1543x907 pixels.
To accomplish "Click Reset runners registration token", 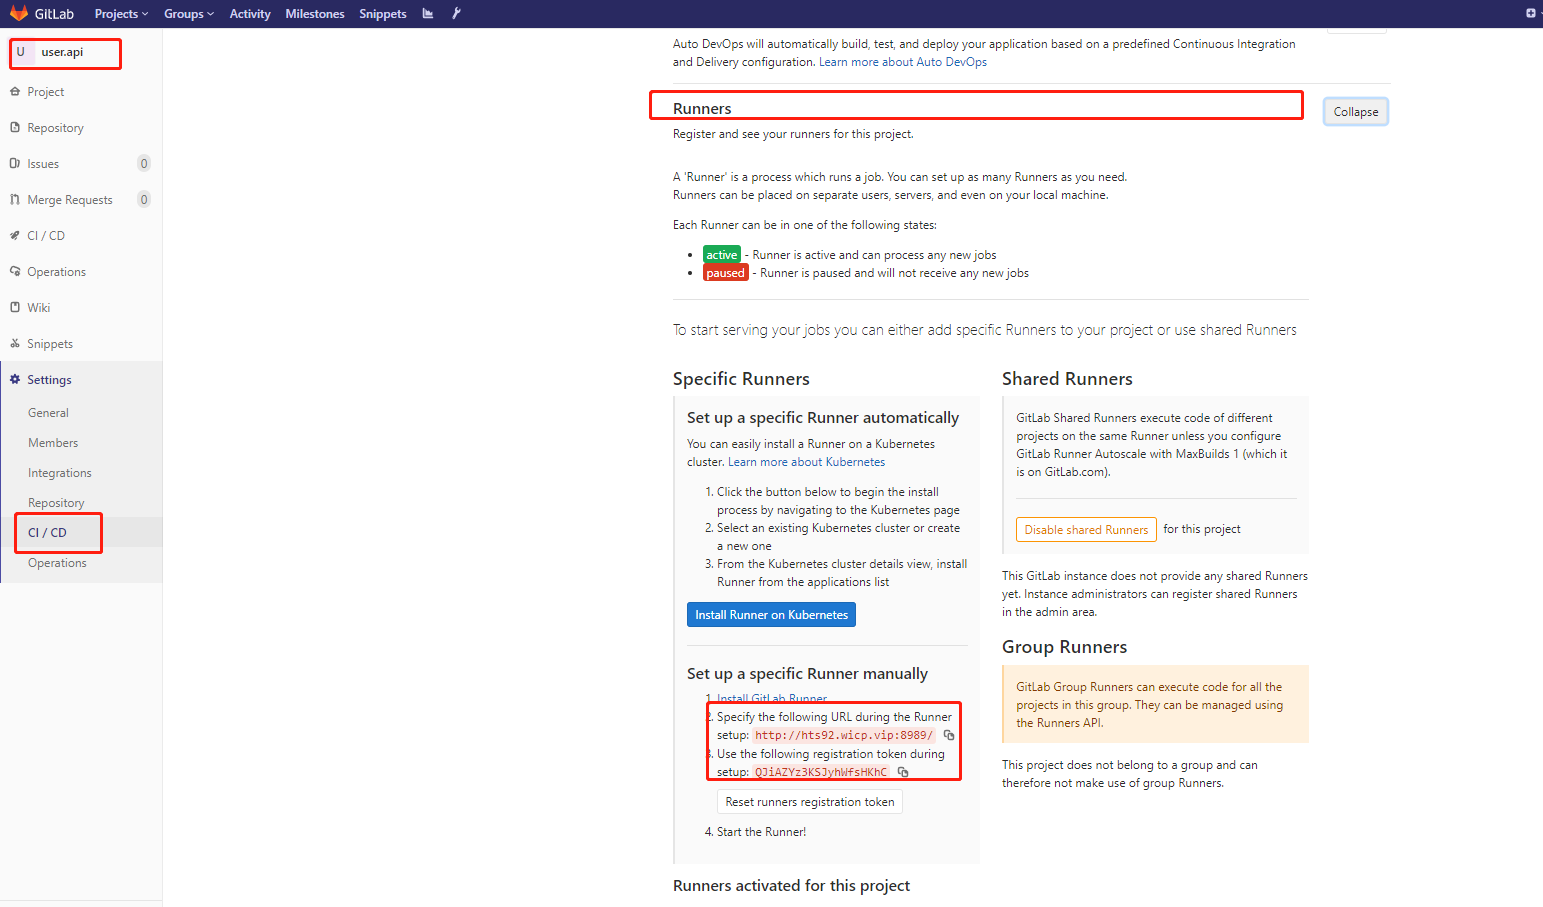I will pos(810,802).
